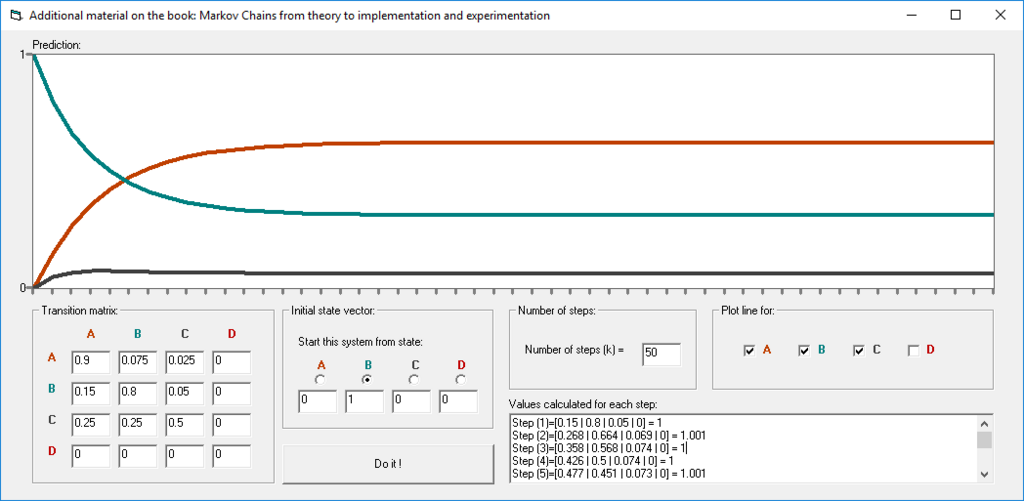
Task: Enable plot line checkbox for D
Action: (x=914, y=351)
